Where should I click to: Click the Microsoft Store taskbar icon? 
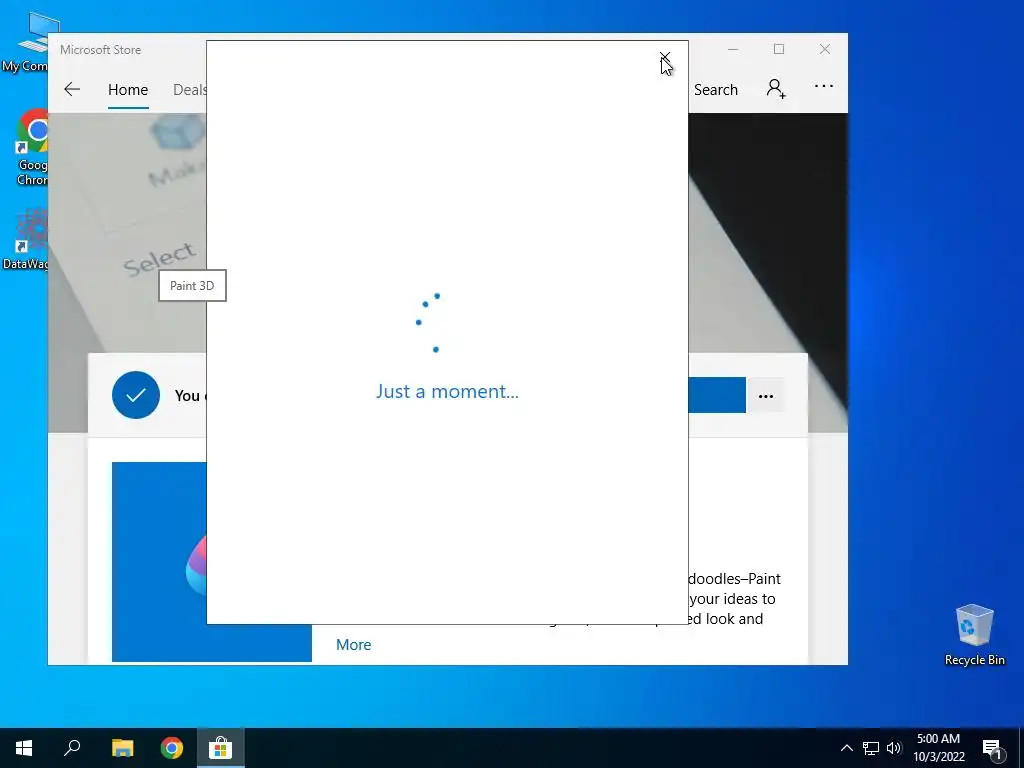[x=221, y=748]
